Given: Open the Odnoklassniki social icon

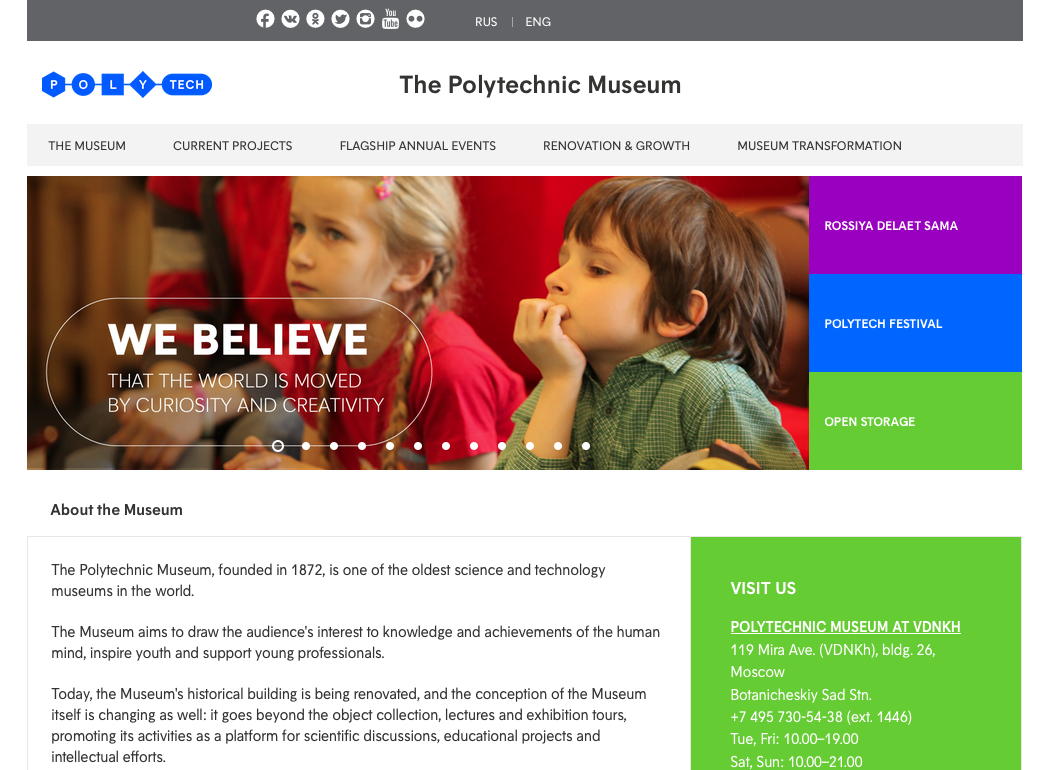Looking at the screenshot, I should [315, 19].
